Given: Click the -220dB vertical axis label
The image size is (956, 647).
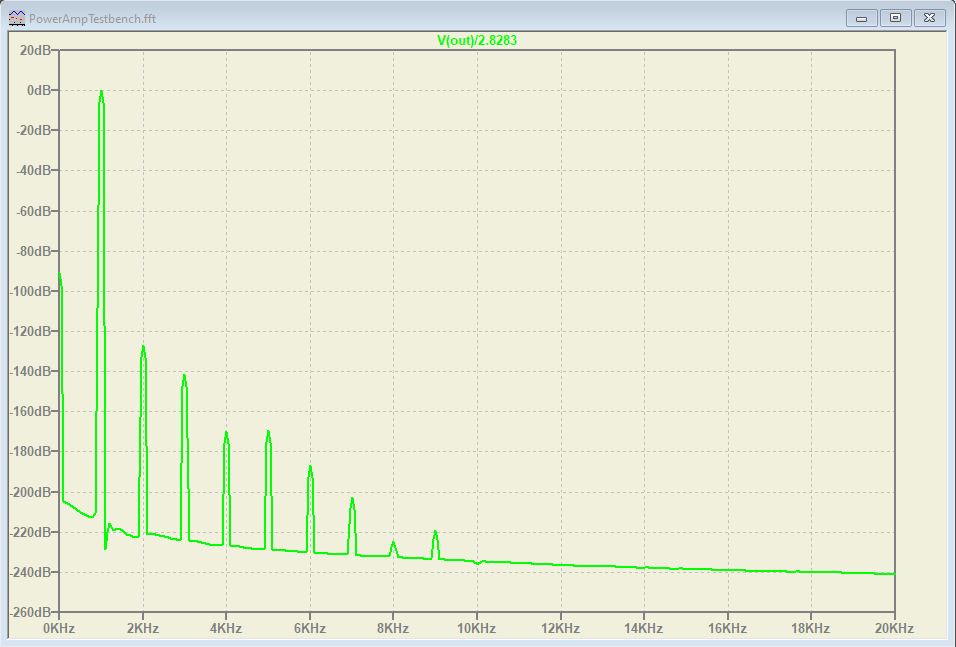Looking at the screenshot, I should coord(30,532).
